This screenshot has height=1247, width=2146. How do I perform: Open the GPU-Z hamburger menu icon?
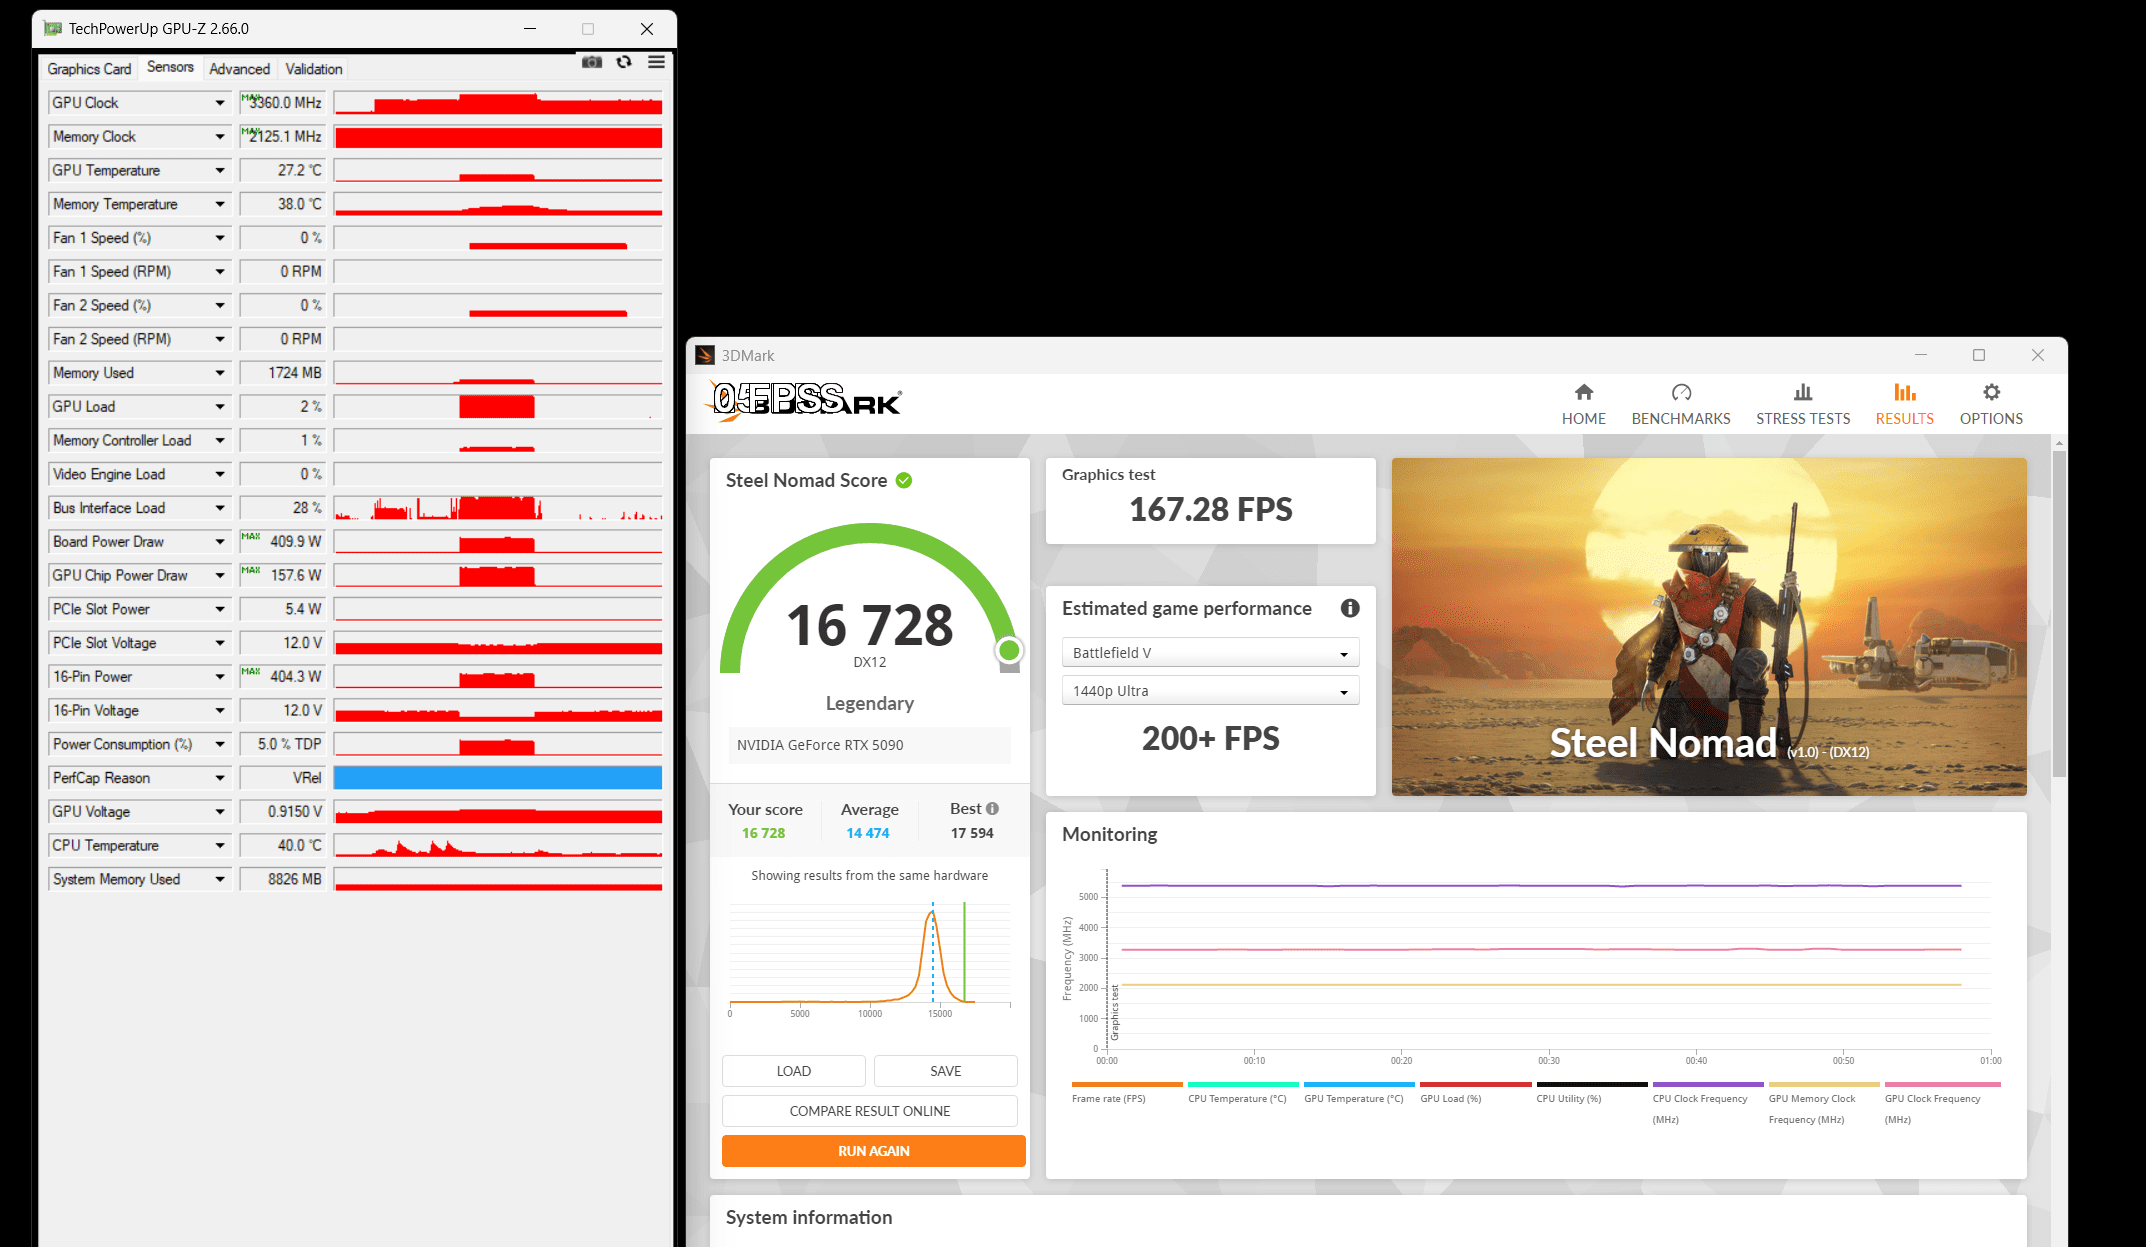656,62
